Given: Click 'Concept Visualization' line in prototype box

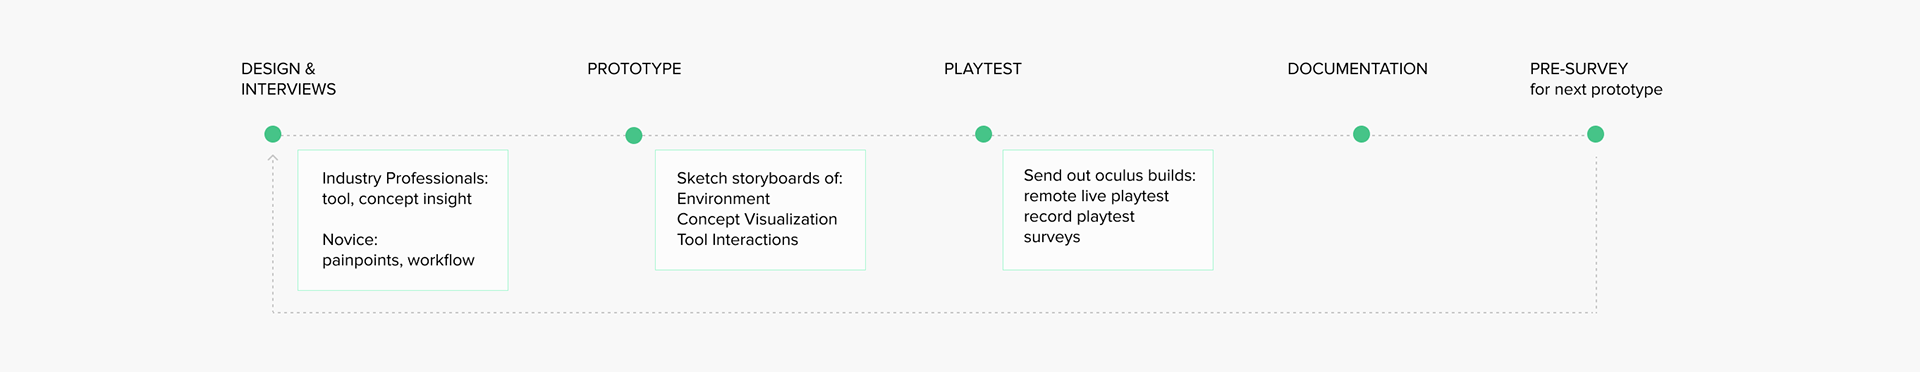Looking at the screenshot, I should tap(757, 219).
